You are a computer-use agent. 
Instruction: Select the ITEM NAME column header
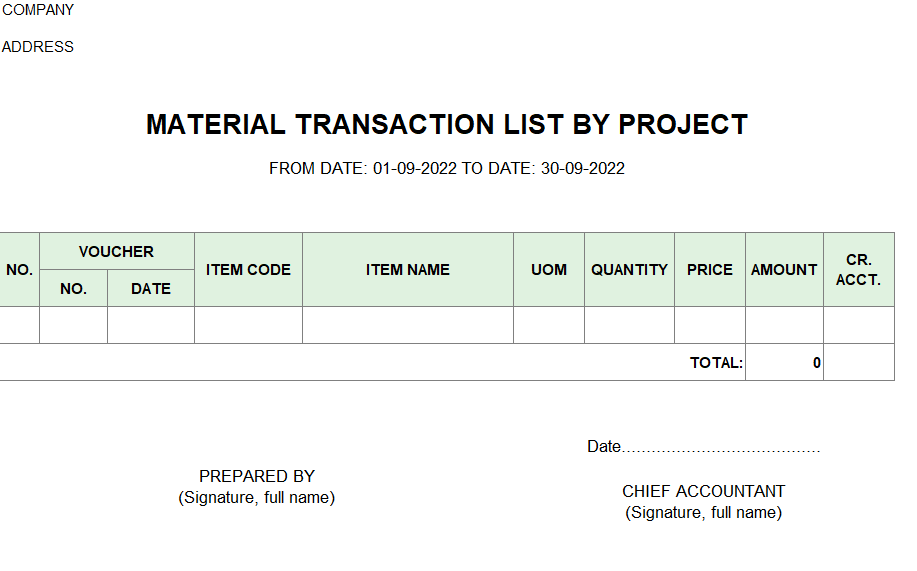coord(408,270)
